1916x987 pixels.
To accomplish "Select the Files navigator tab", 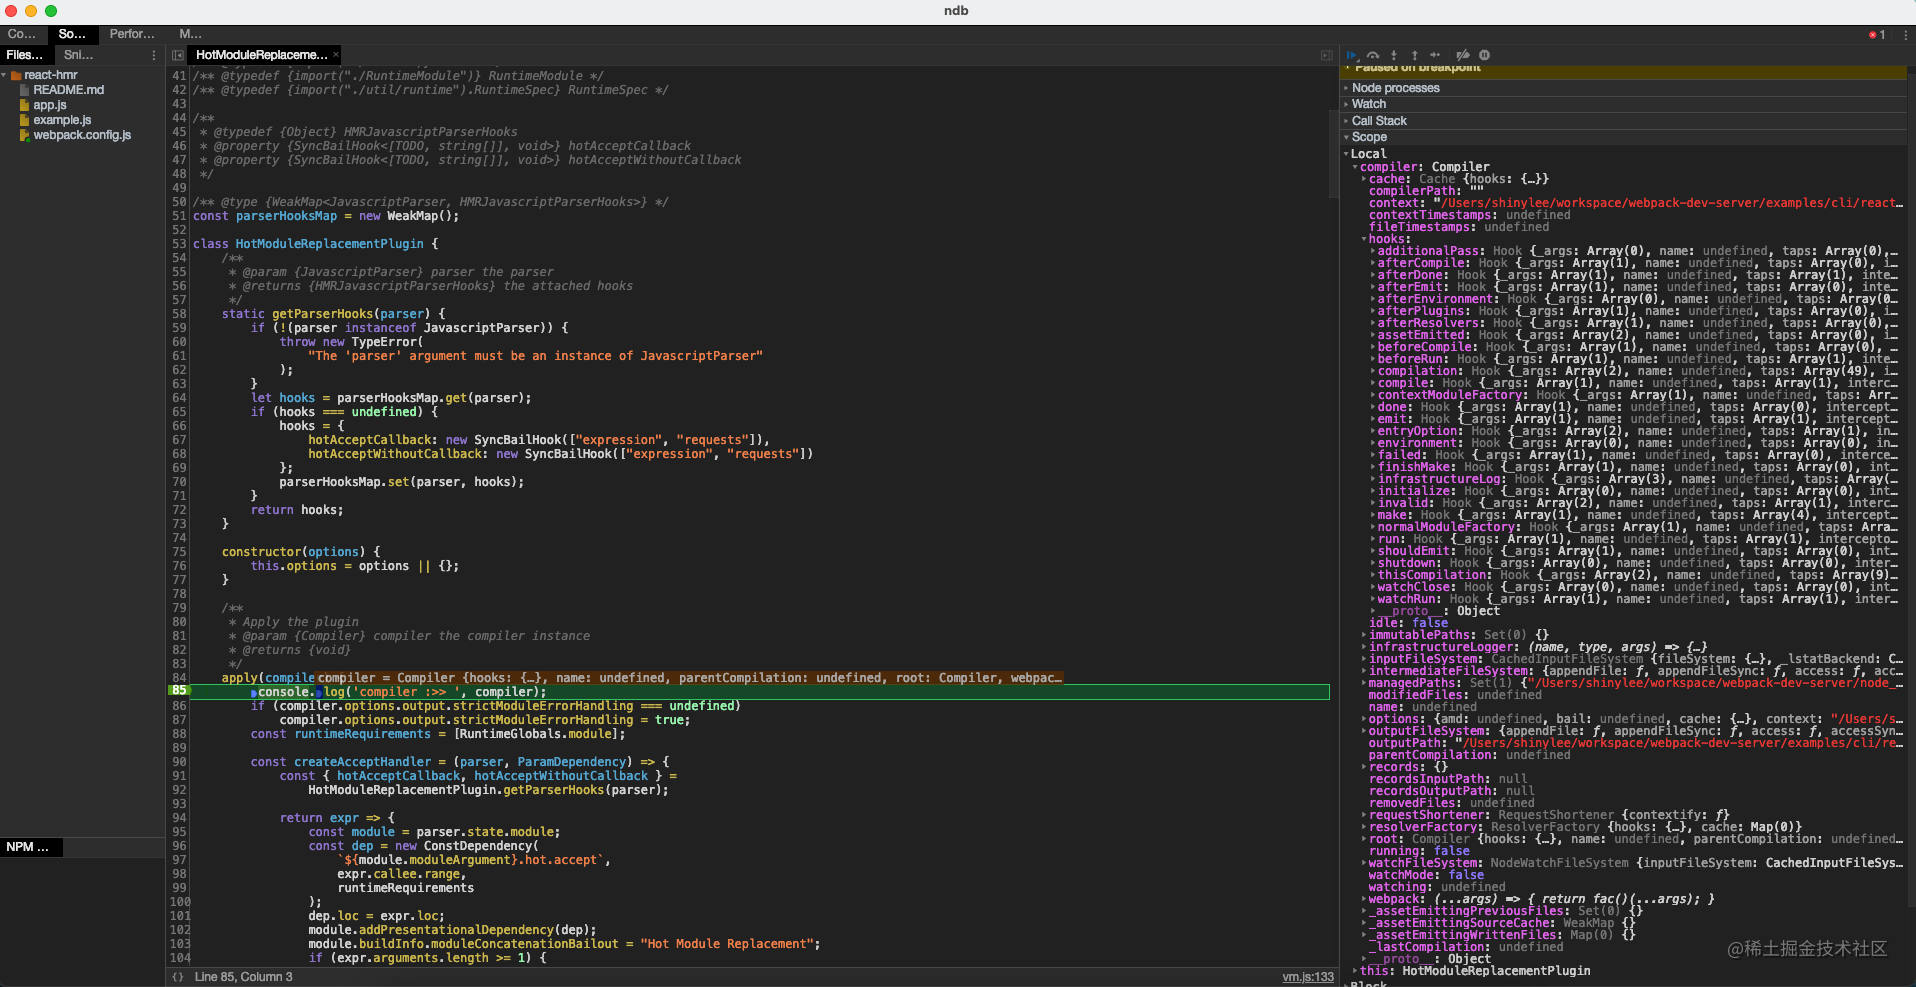I will [25, 55].
